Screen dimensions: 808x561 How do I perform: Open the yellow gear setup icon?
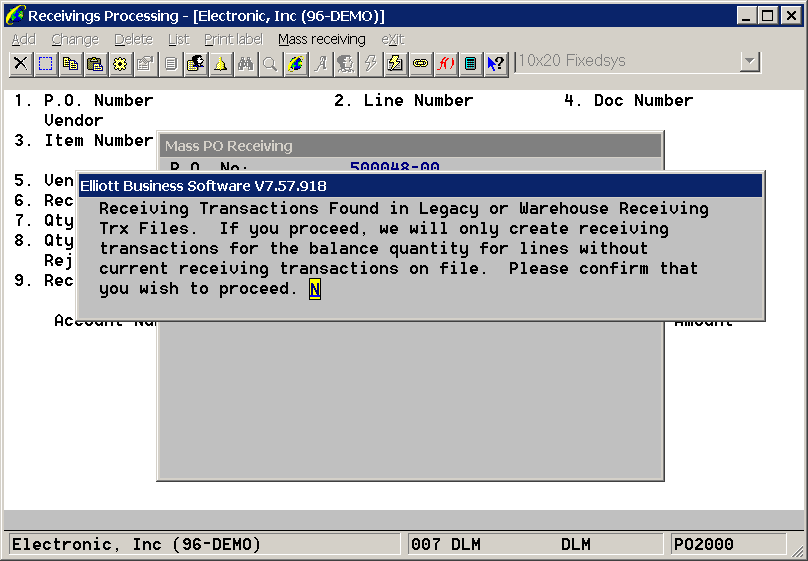coord(120,64)
